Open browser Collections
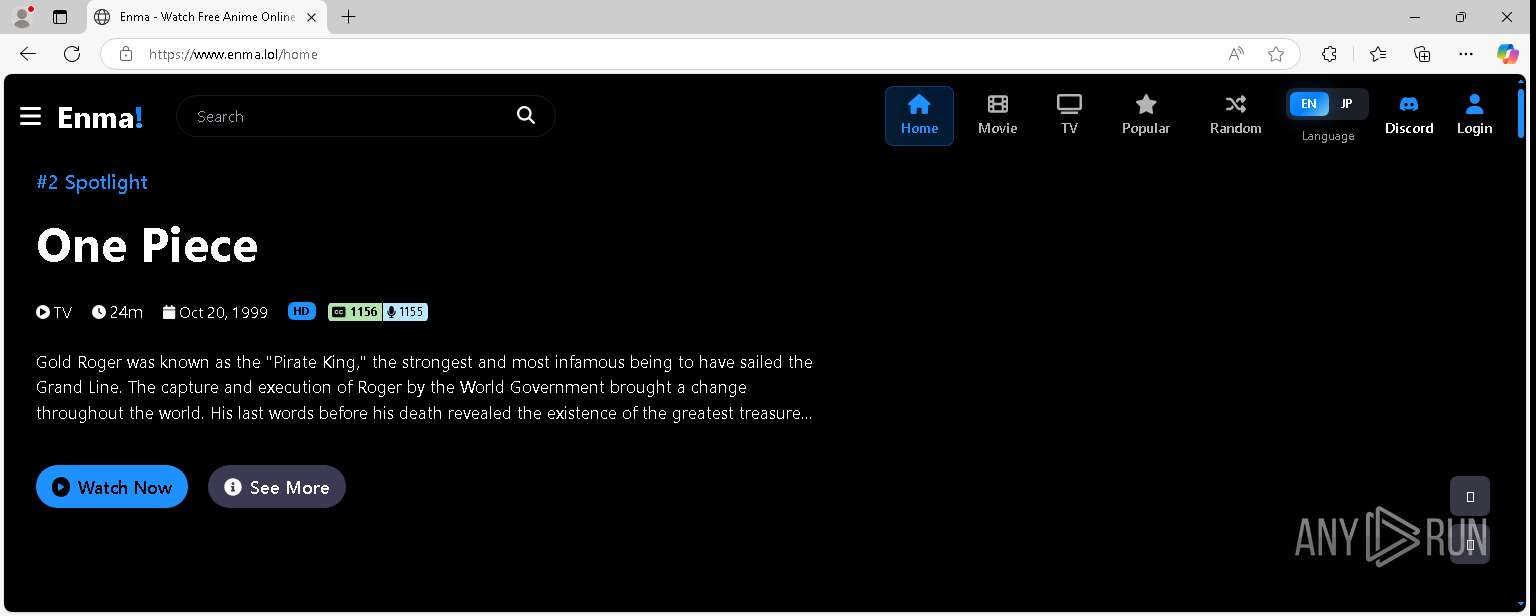Viewport: 1536px width, 616px height. (1422, 54)
